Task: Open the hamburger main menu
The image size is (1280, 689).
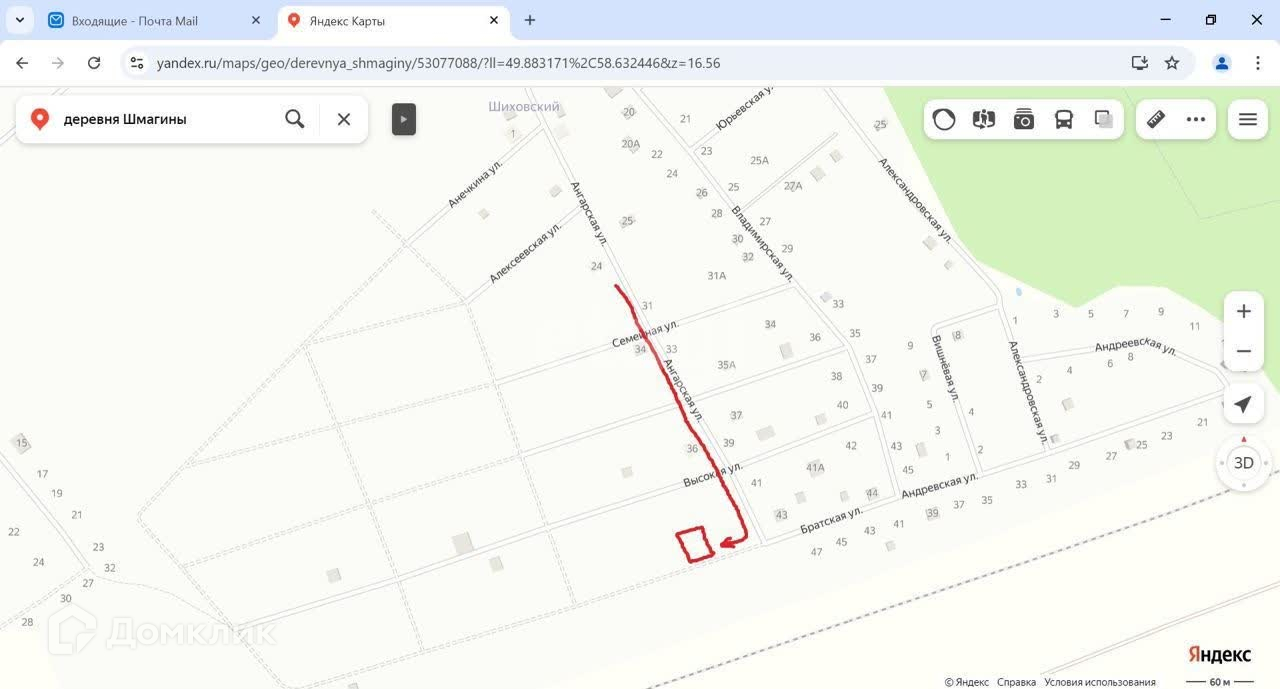Action: pos(1248,119)
